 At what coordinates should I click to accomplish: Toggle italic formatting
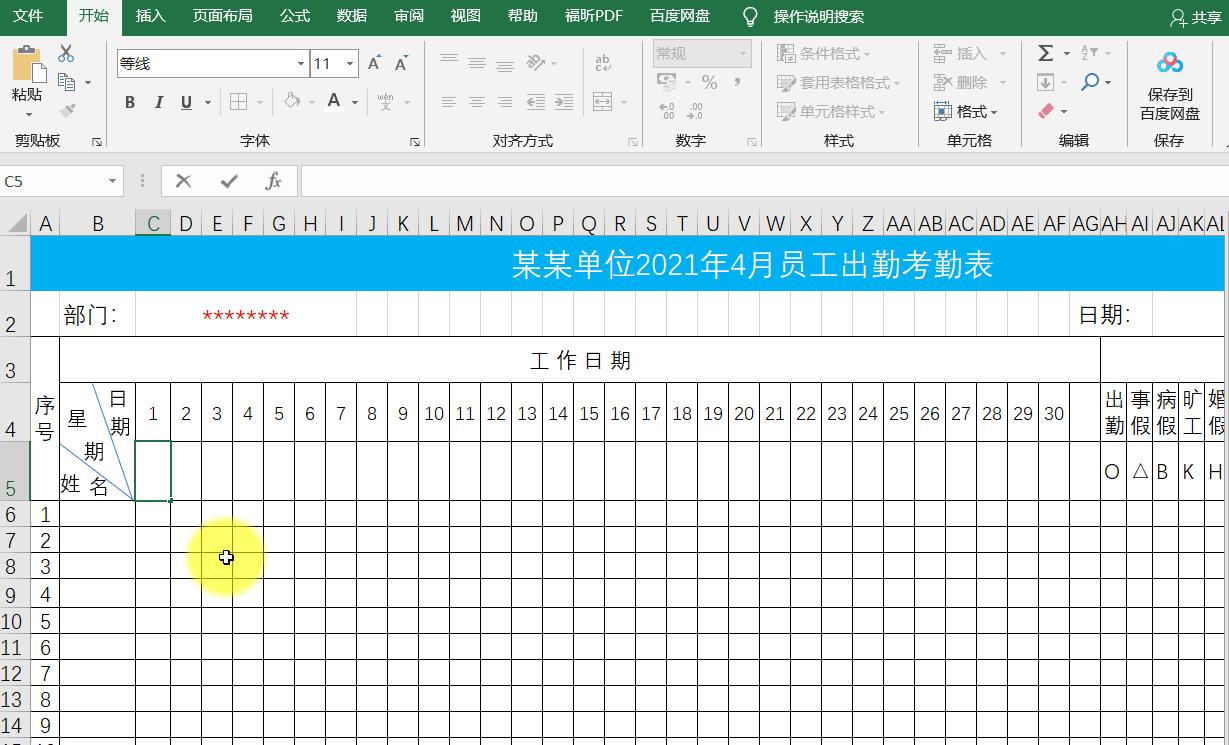pyautogui.click(x=160, y=102)
